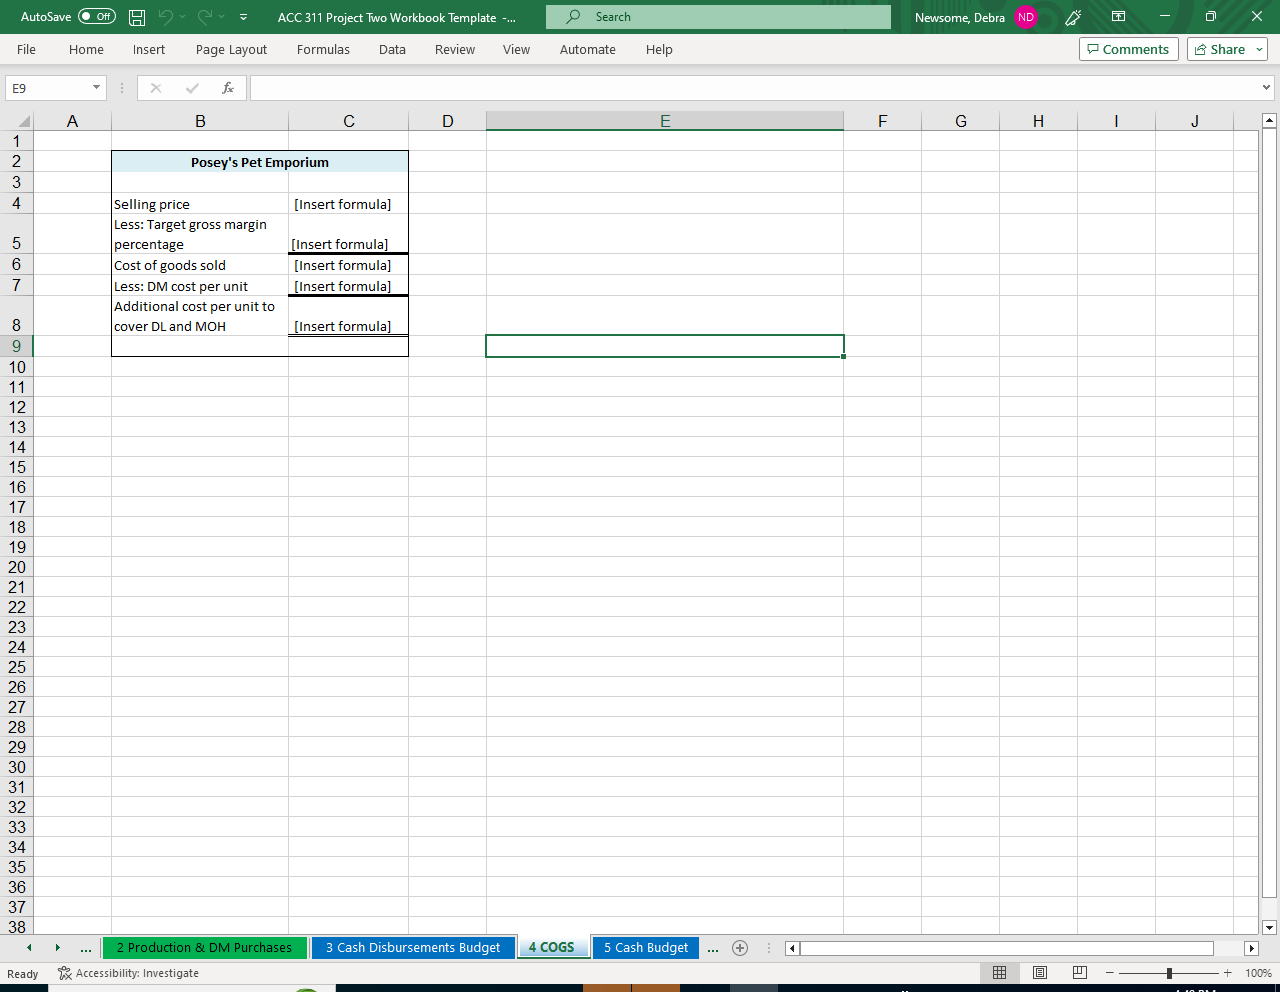Switch to 3 Cash Disbursements Budget sheet
Image resolution: width=1280 pixels, height=992 pixels.
413,947
